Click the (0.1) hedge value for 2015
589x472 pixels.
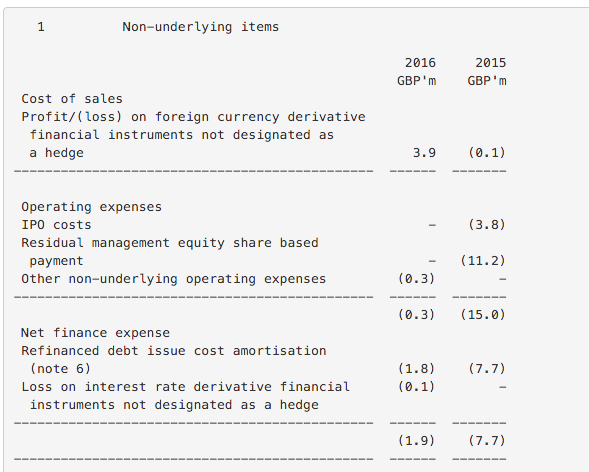pyautogui.click(x=487, y=153)
